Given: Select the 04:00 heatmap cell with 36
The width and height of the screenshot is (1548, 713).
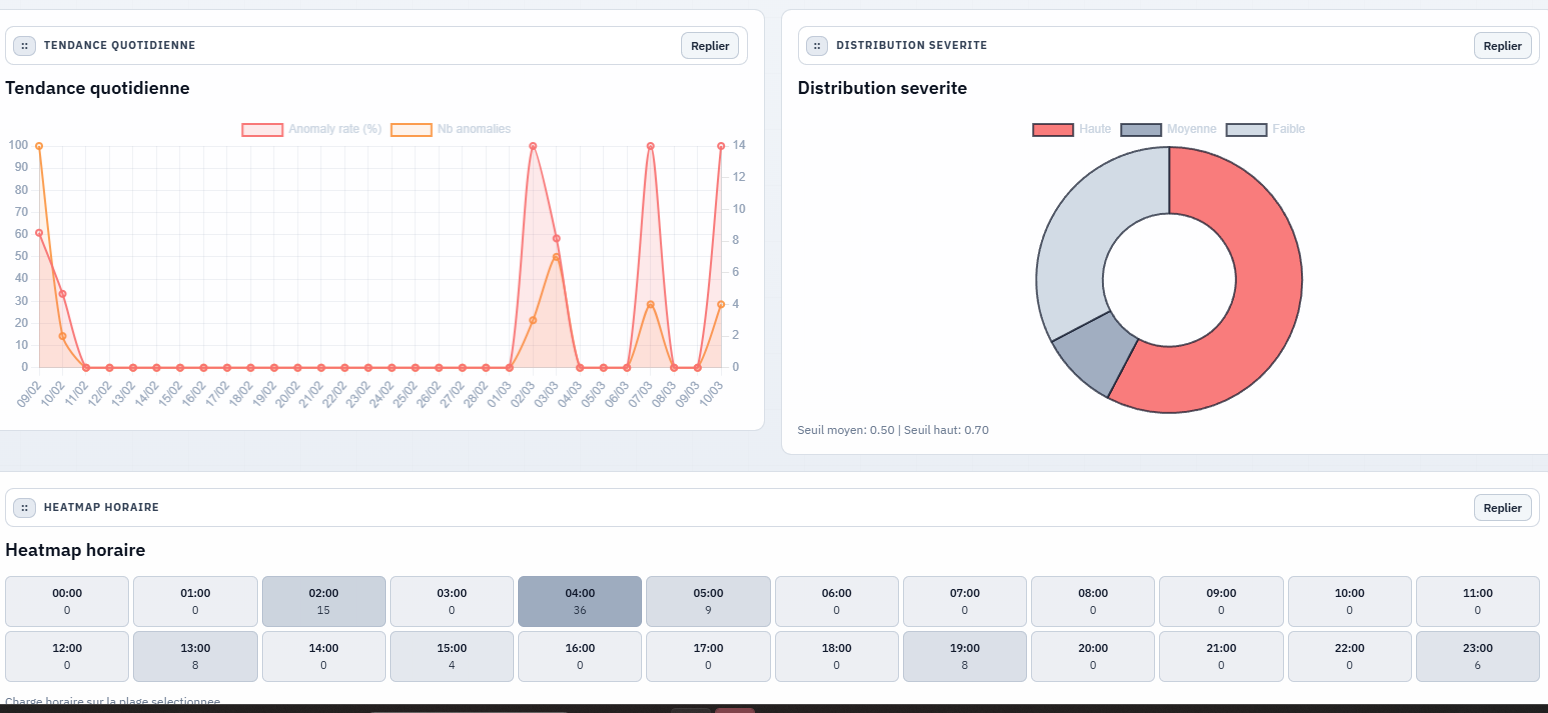Looking at the screenshot, I should [x=579, y=601].
